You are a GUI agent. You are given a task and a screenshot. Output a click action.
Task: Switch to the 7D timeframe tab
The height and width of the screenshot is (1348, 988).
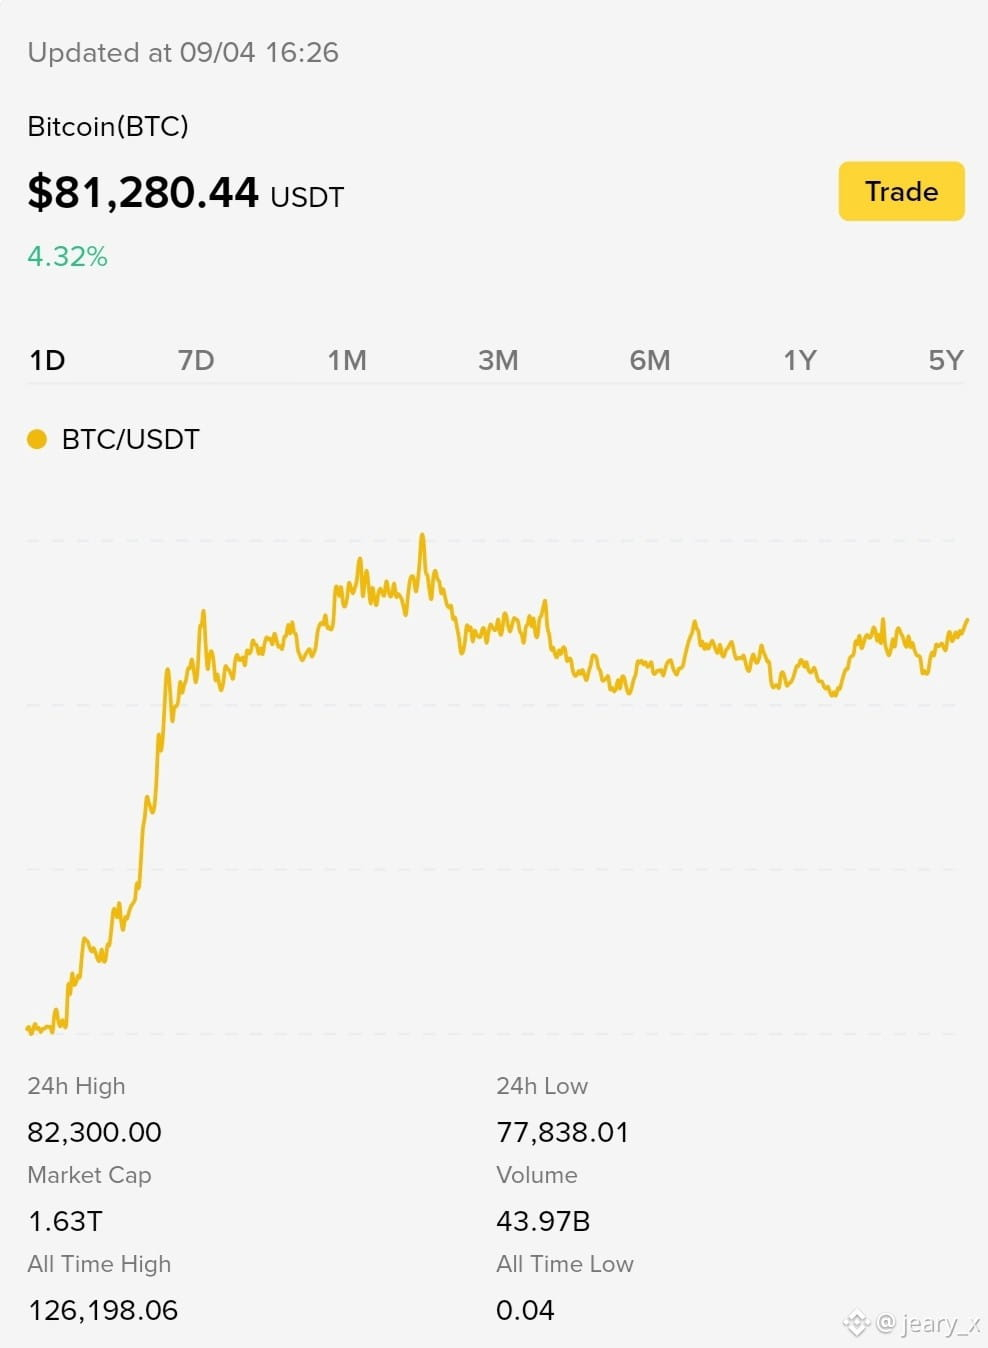click(x=196, y=360)
